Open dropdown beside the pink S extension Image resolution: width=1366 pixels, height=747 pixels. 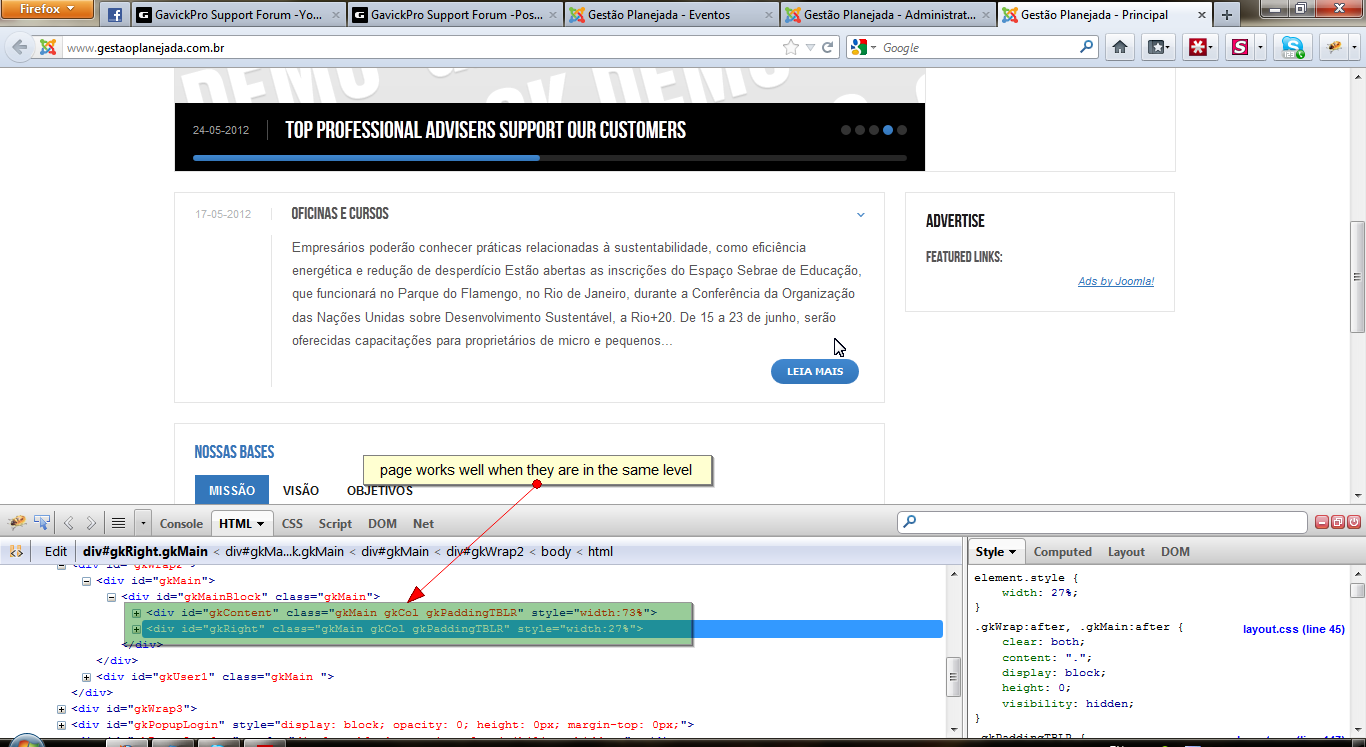coord(1261,47)
